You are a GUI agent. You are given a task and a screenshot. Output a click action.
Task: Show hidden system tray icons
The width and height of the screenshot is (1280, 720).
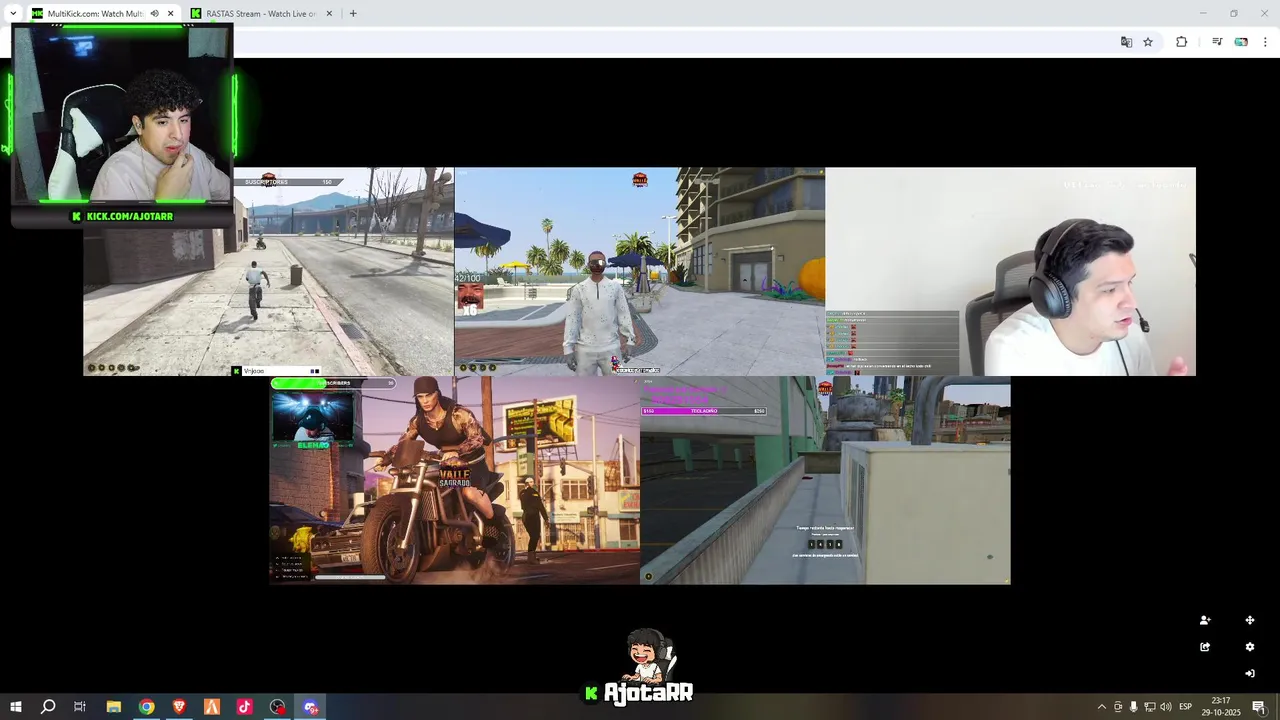(1102, 707)
